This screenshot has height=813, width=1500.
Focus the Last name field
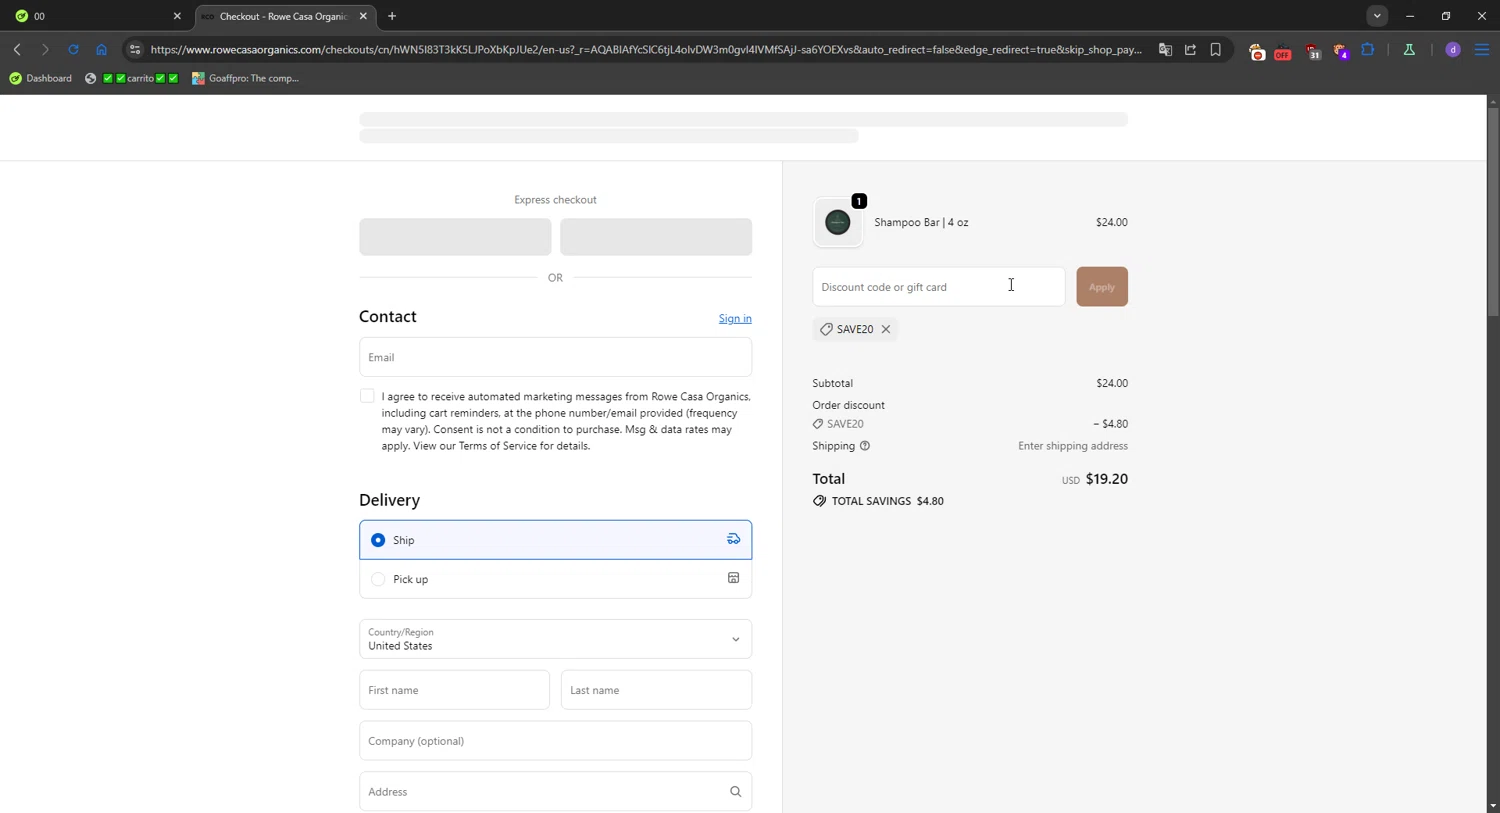[656, 690]
